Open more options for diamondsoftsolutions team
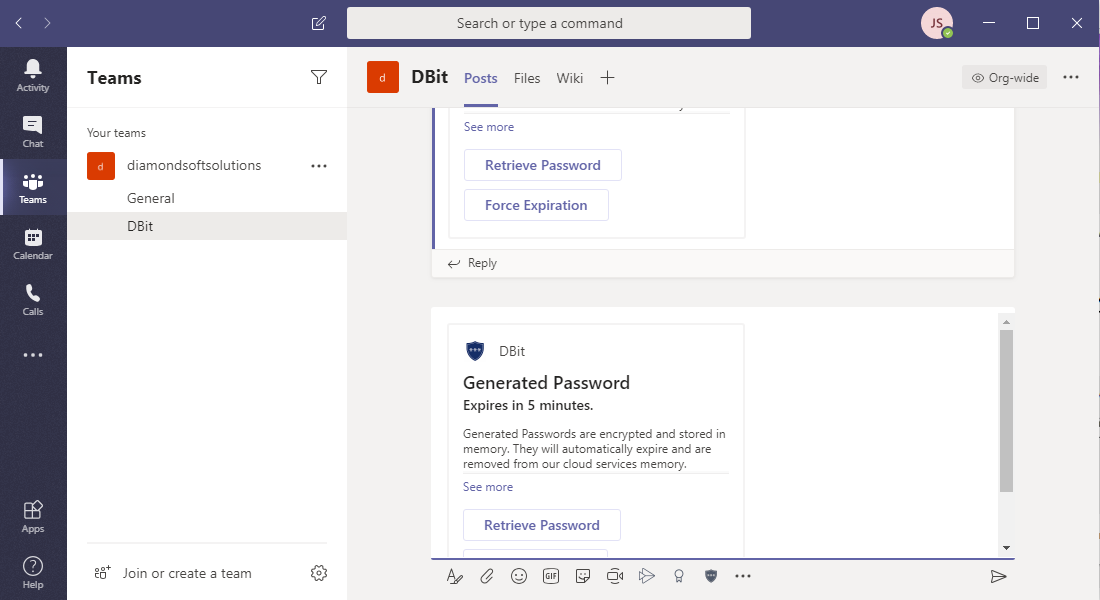 (x=319, y=166)
